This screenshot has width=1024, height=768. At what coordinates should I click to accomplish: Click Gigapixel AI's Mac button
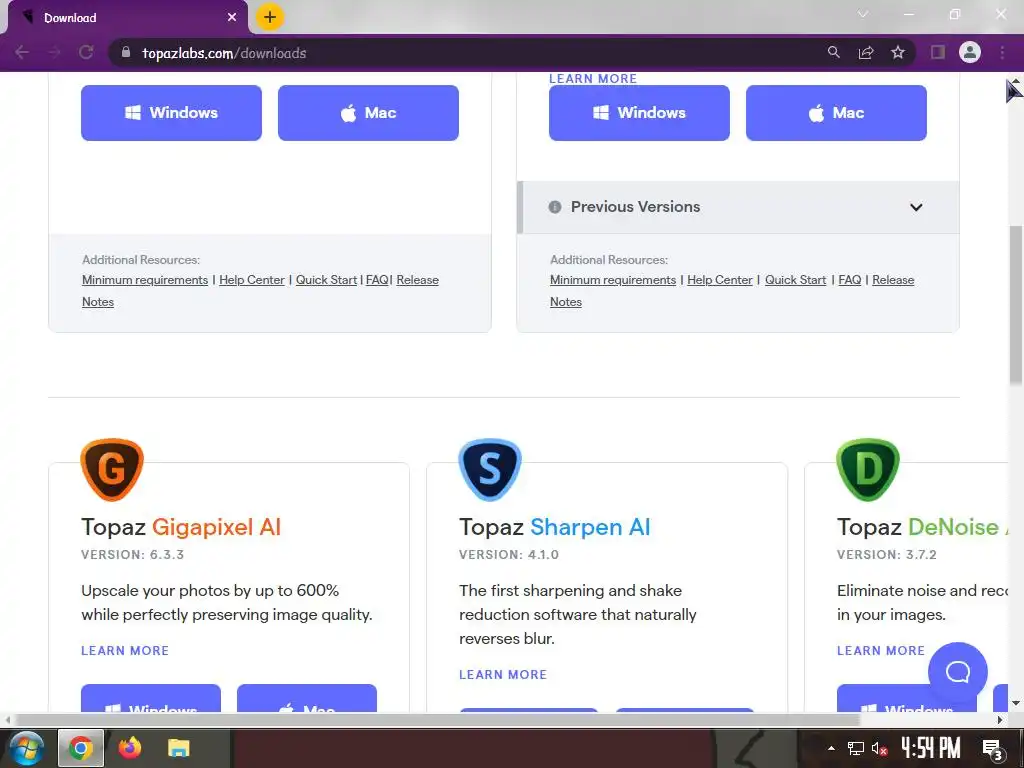click(x=307, y=698)
